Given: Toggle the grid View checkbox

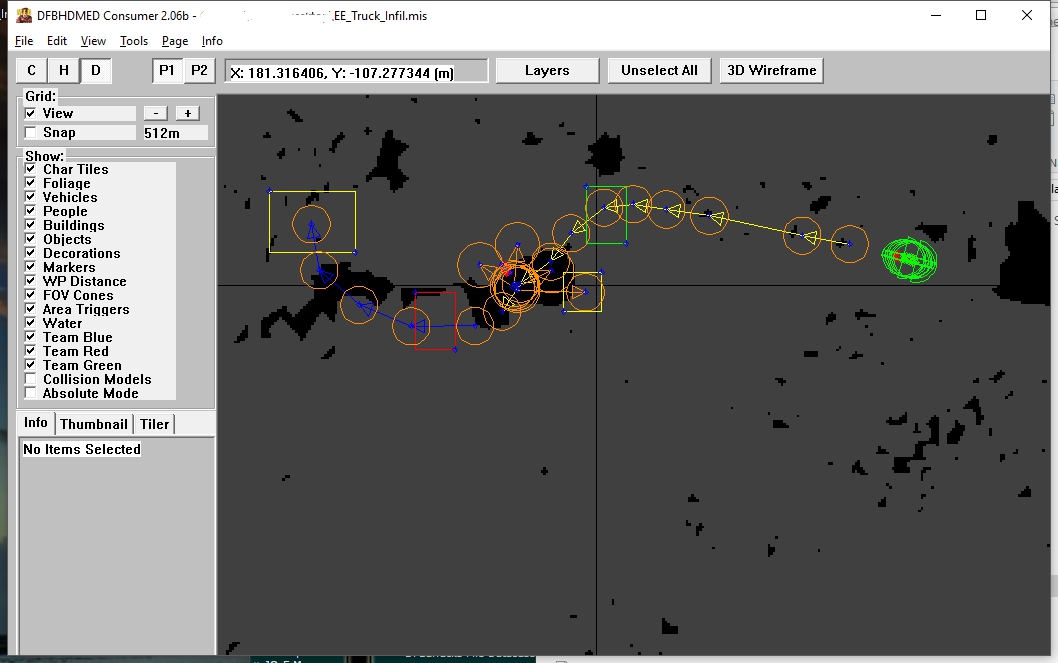Looking at the screenshot, I should tap(30, 113).
